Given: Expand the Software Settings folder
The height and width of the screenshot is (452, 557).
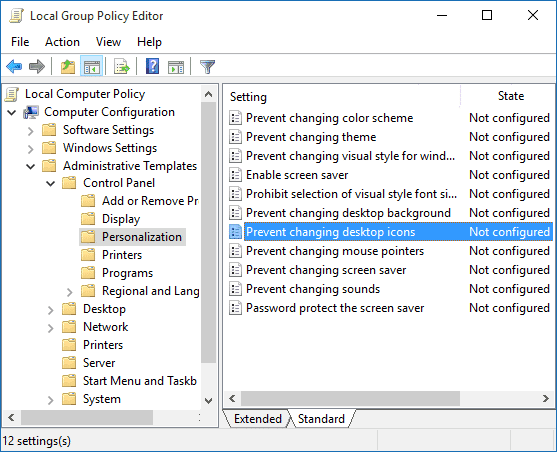Looking at the screenshot, I should coord(31,131).
